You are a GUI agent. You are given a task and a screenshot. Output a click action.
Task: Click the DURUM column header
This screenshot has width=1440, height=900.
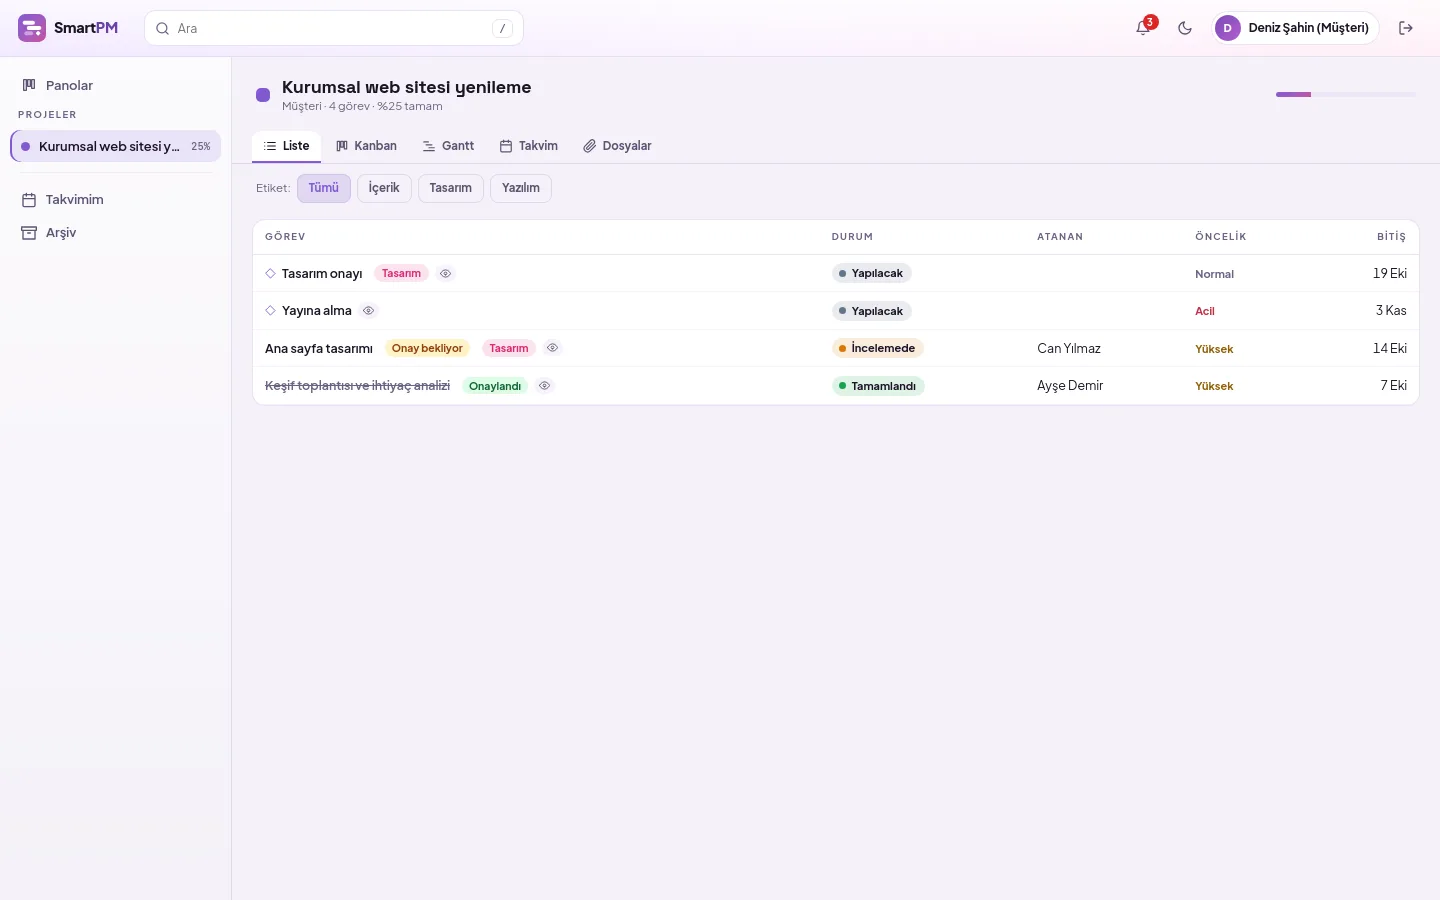(x=852, y=237)
